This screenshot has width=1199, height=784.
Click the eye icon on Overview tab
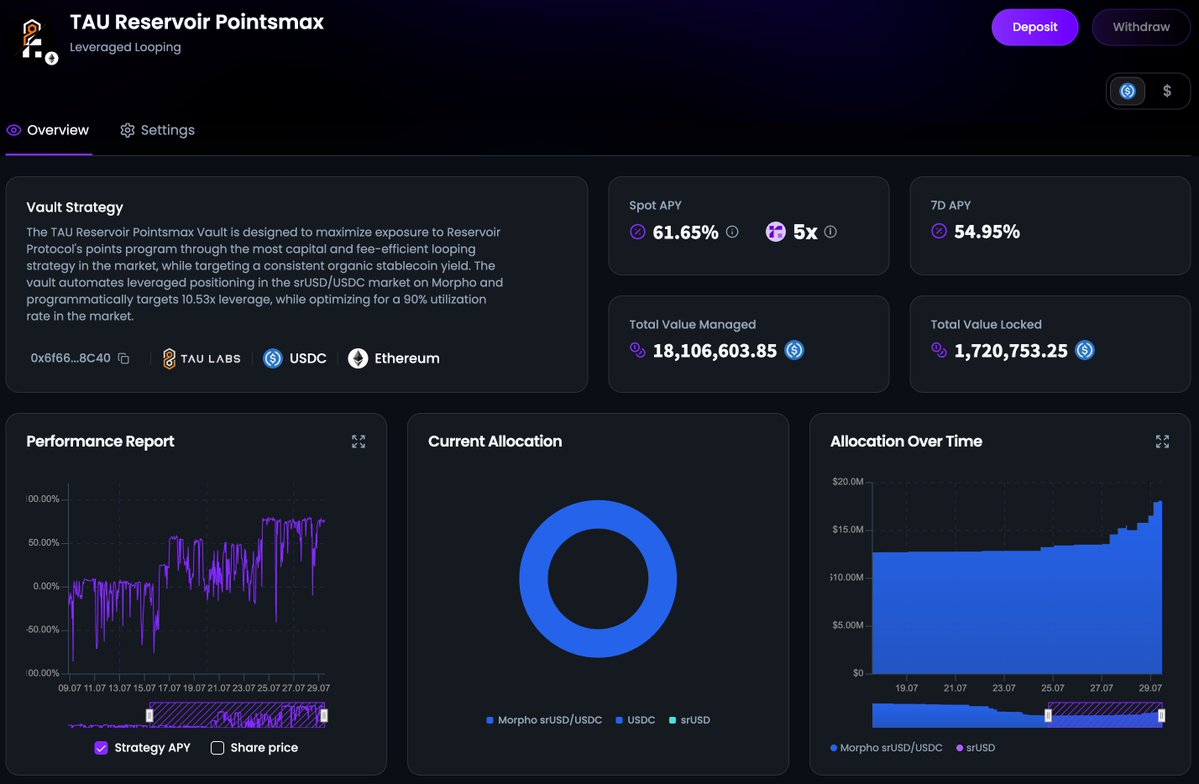(x=14, y=130)
